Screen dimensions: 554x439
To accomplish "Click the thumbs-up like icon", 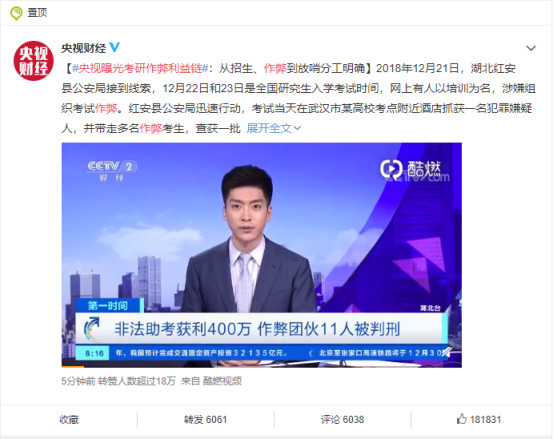I will [x=461, y=419].
